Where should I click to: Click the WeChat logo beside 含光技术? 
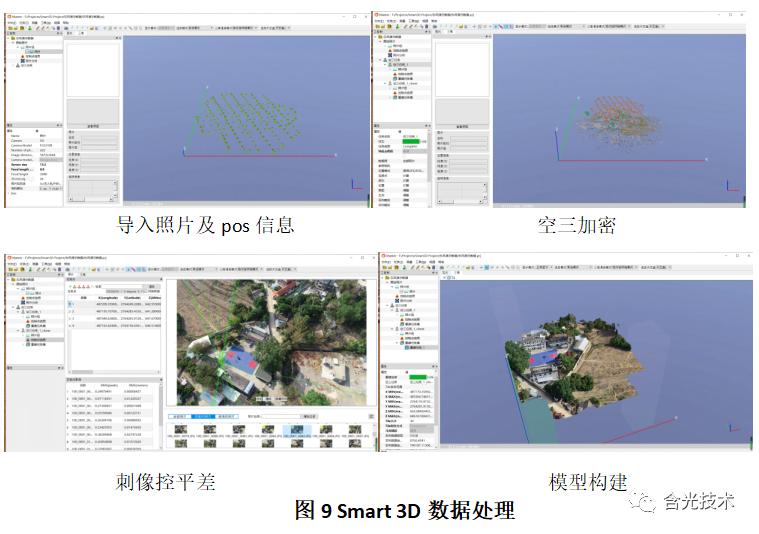point(648,501)
